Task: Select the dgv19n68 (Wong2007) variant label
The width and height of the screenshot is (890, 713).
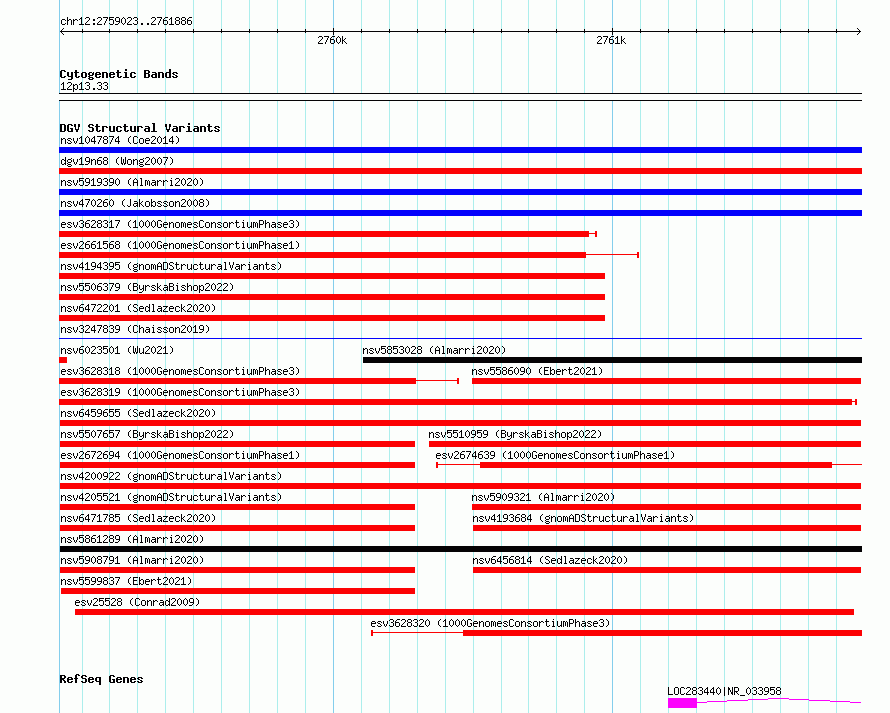Action: tap(117, 161)
